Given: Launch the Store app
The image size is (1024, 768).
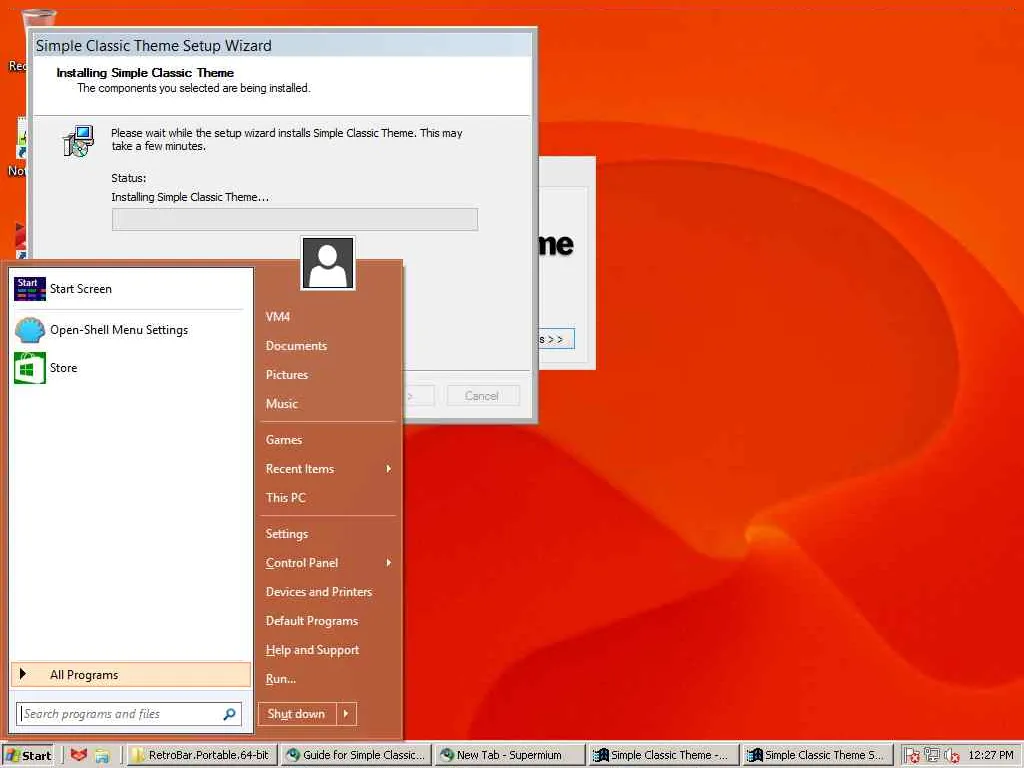Looking at the screenshot, I should point(131,368).
